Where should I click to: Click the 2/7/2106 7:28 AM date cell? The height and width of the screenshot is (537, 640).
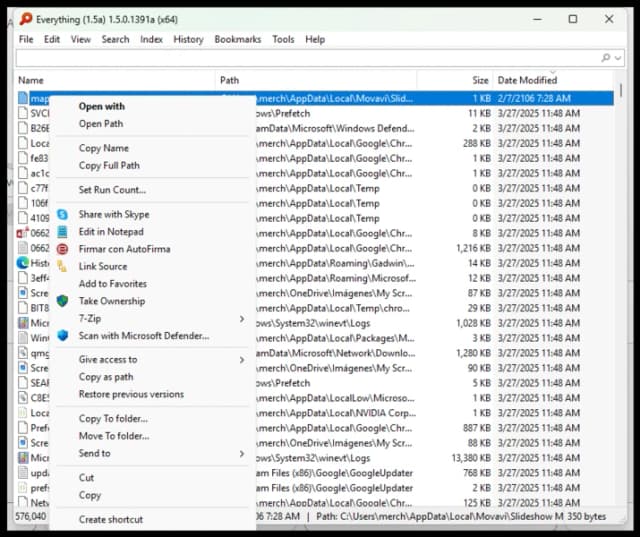pyautogui.click(x=534, y=98)
